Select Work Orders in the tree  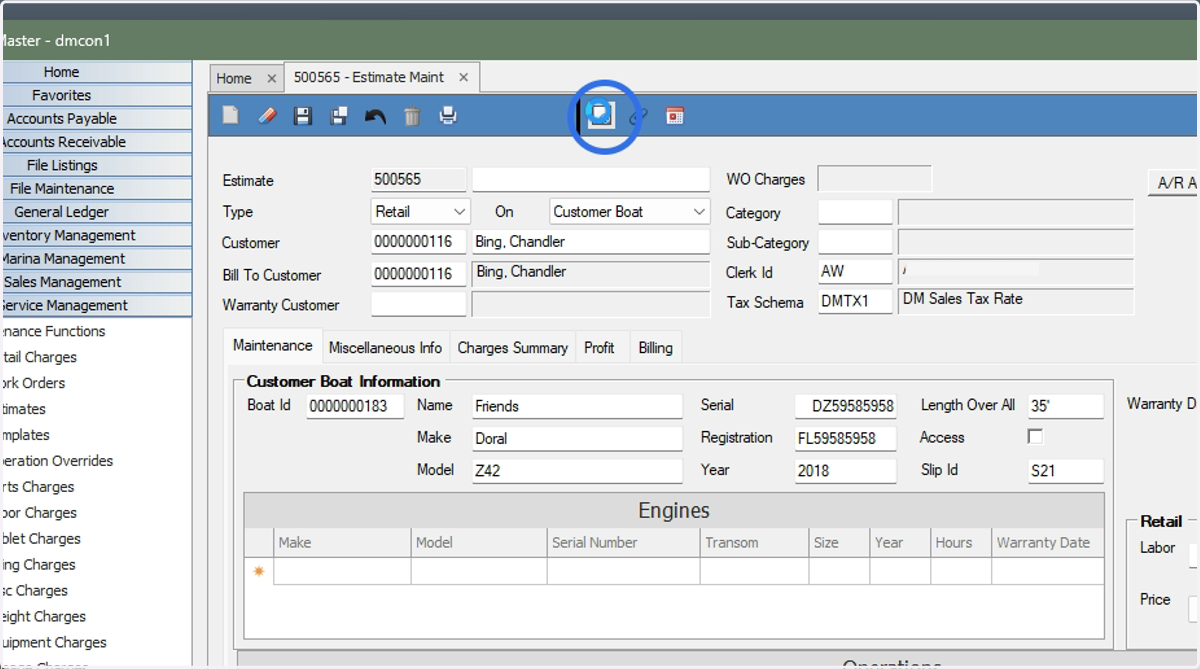[x=33, y=383]
